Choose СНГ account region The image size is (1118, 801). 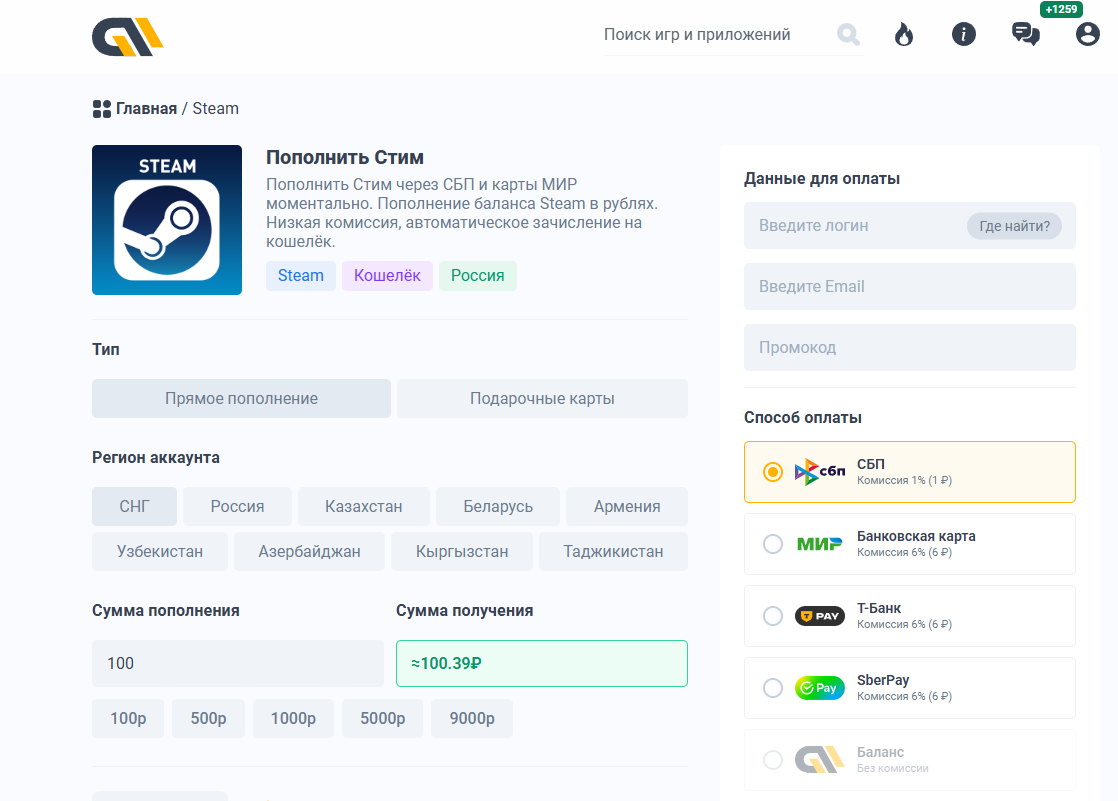[134, 506]
